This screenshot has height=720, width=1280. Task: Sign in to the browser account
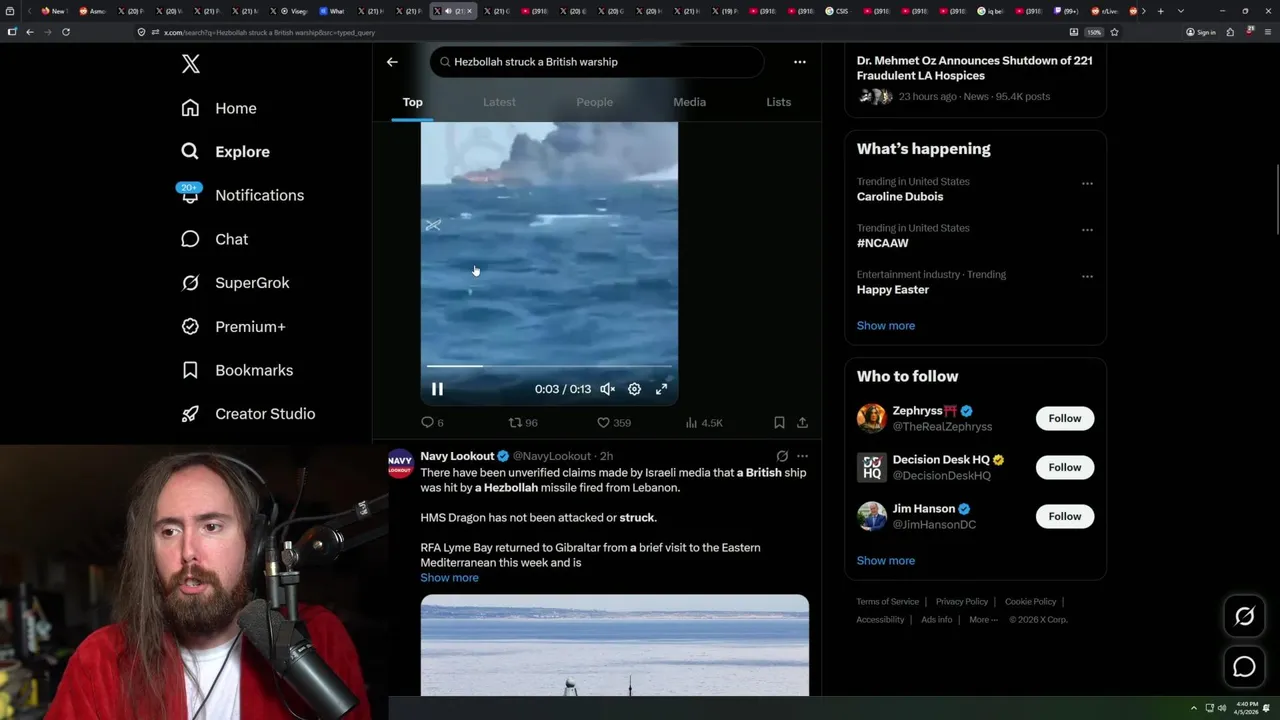point(1200,32)
